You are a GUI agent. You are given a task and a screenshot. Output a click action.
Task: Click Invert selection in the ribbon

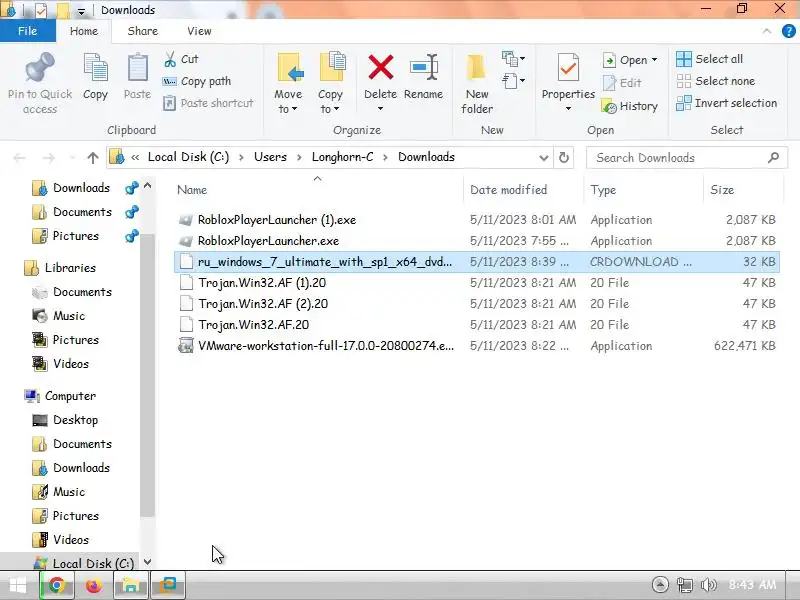pos(727,103)
